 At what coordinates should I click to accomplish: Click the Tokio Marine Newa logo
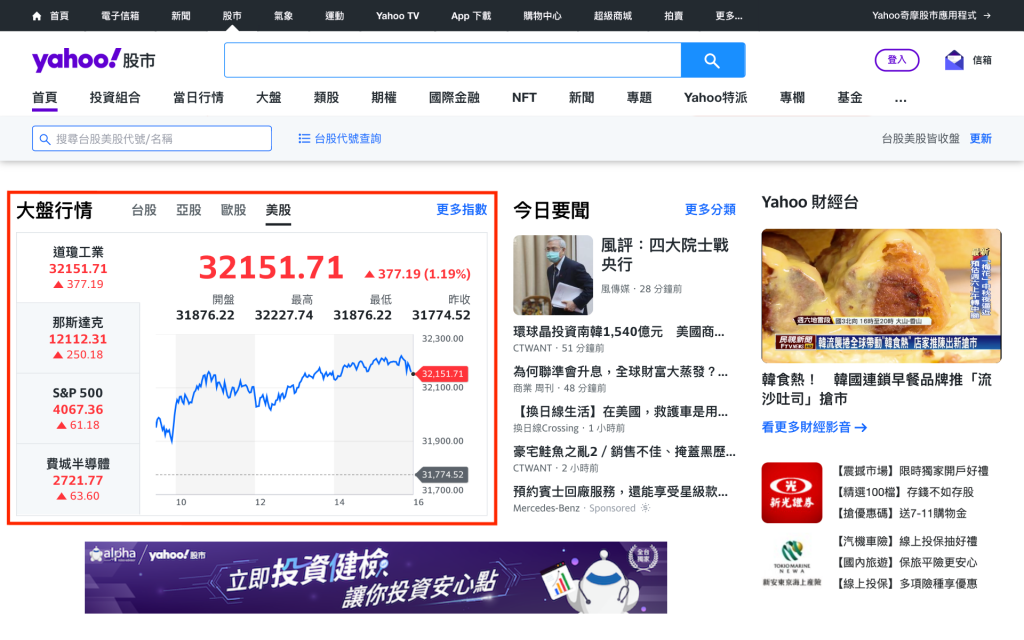[792, 562]
